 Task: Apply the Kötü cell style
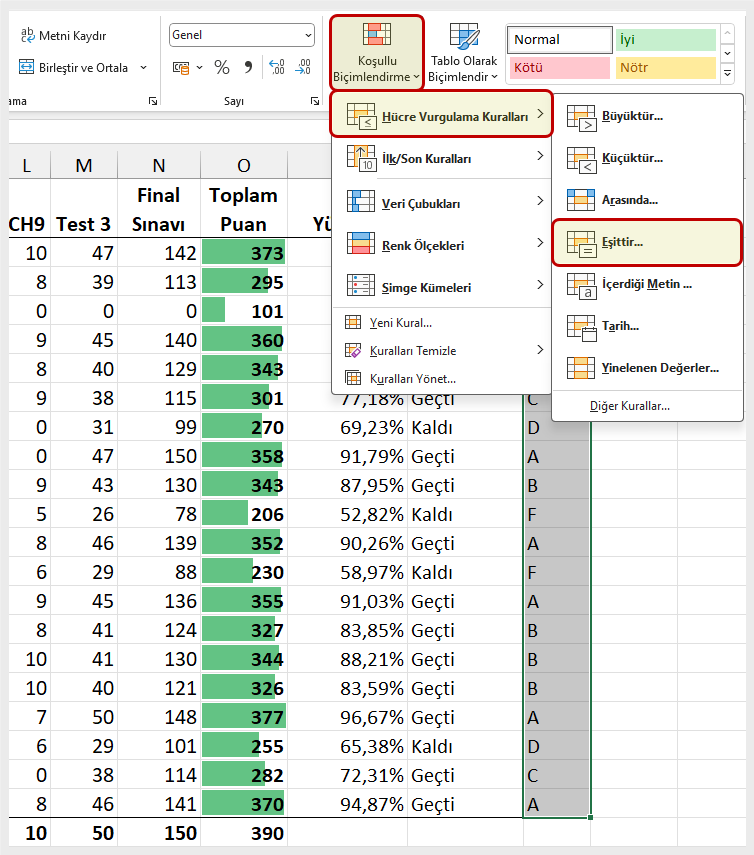pos(560,68)
